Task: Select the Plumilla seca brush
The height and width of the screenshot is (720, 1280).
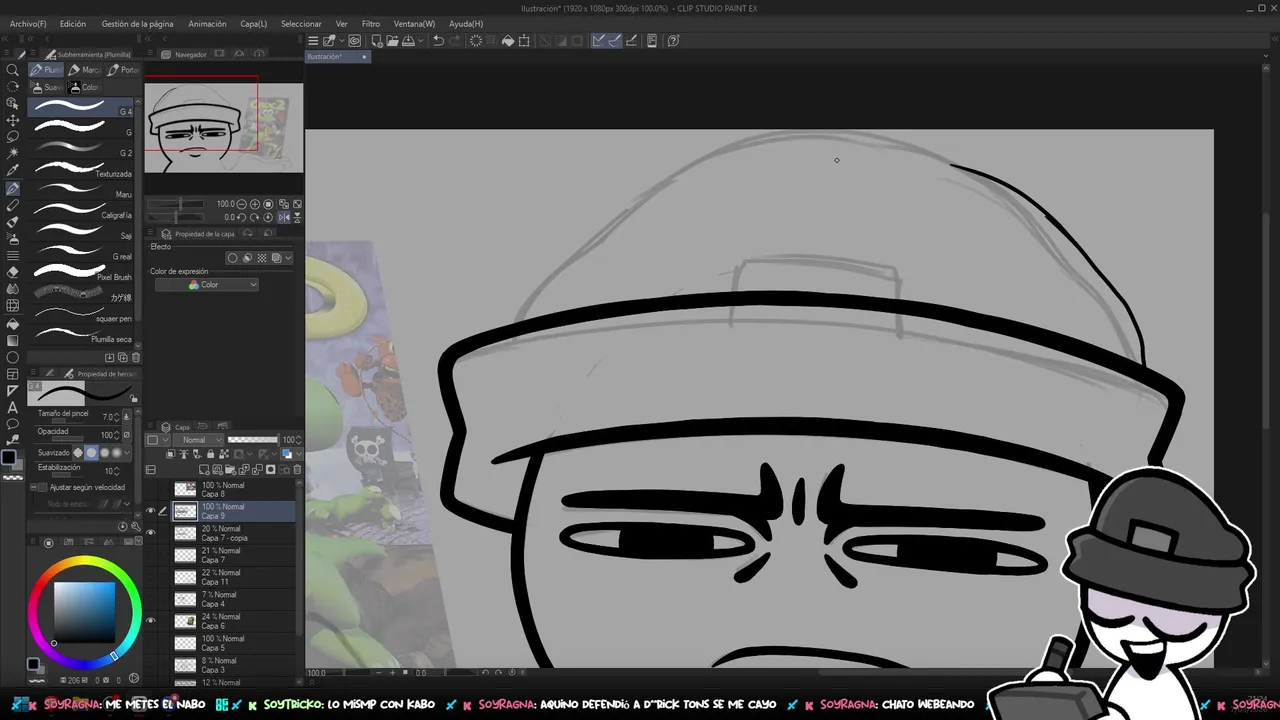Action: coord(82,335)
